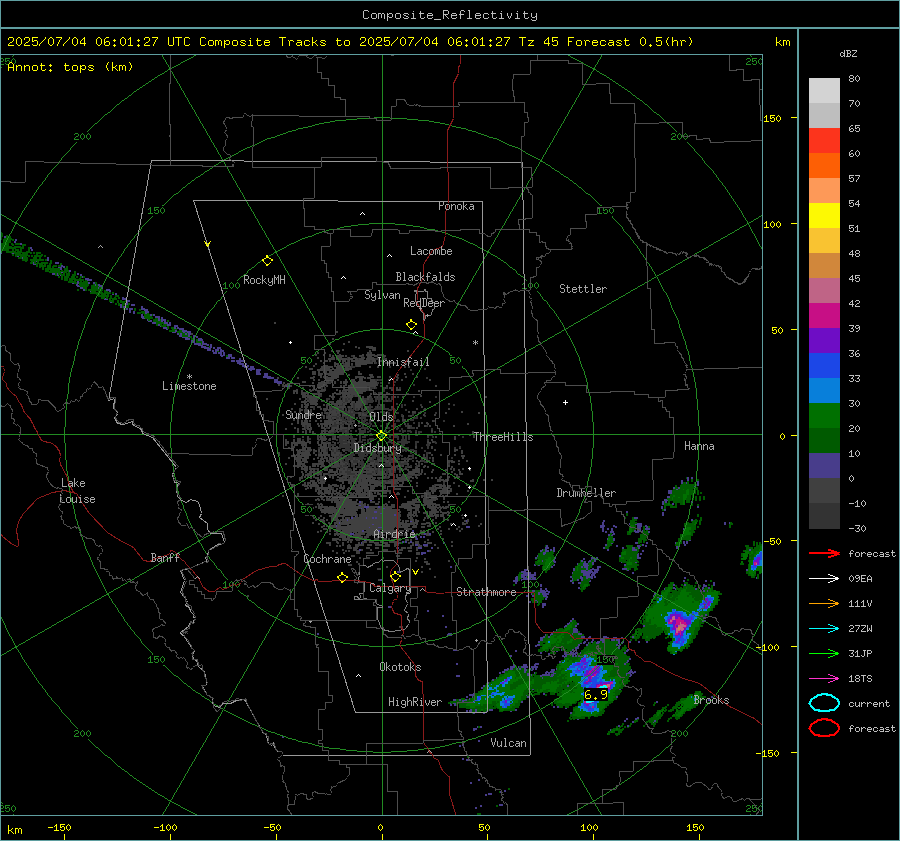900x841 pixels.
Task: Click the ThreeHills city label
Action: pos(503,437)
